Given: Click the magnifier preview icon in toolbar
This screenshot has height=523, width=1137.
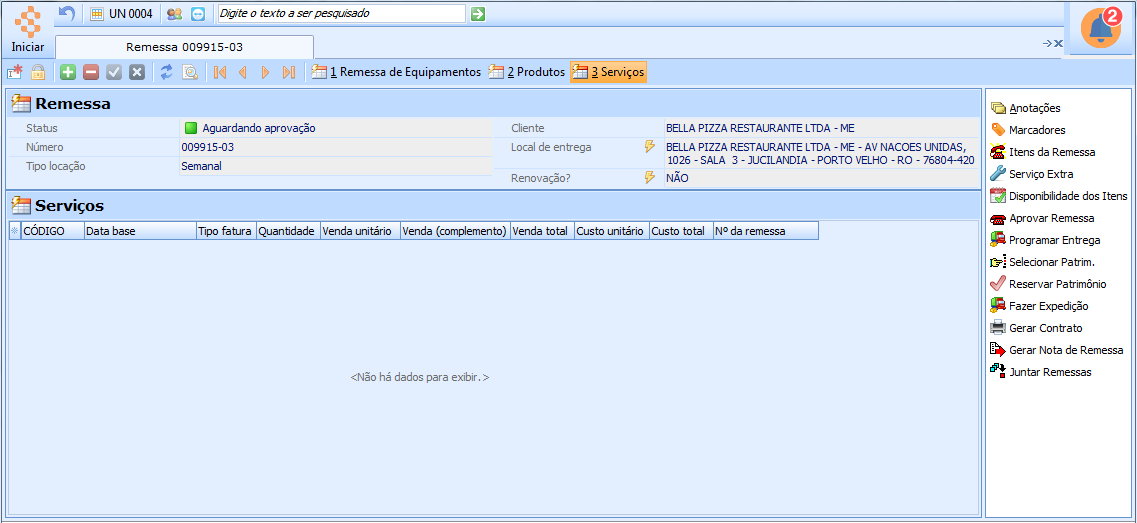Looking at the screenshot, I should click(190, 72).
